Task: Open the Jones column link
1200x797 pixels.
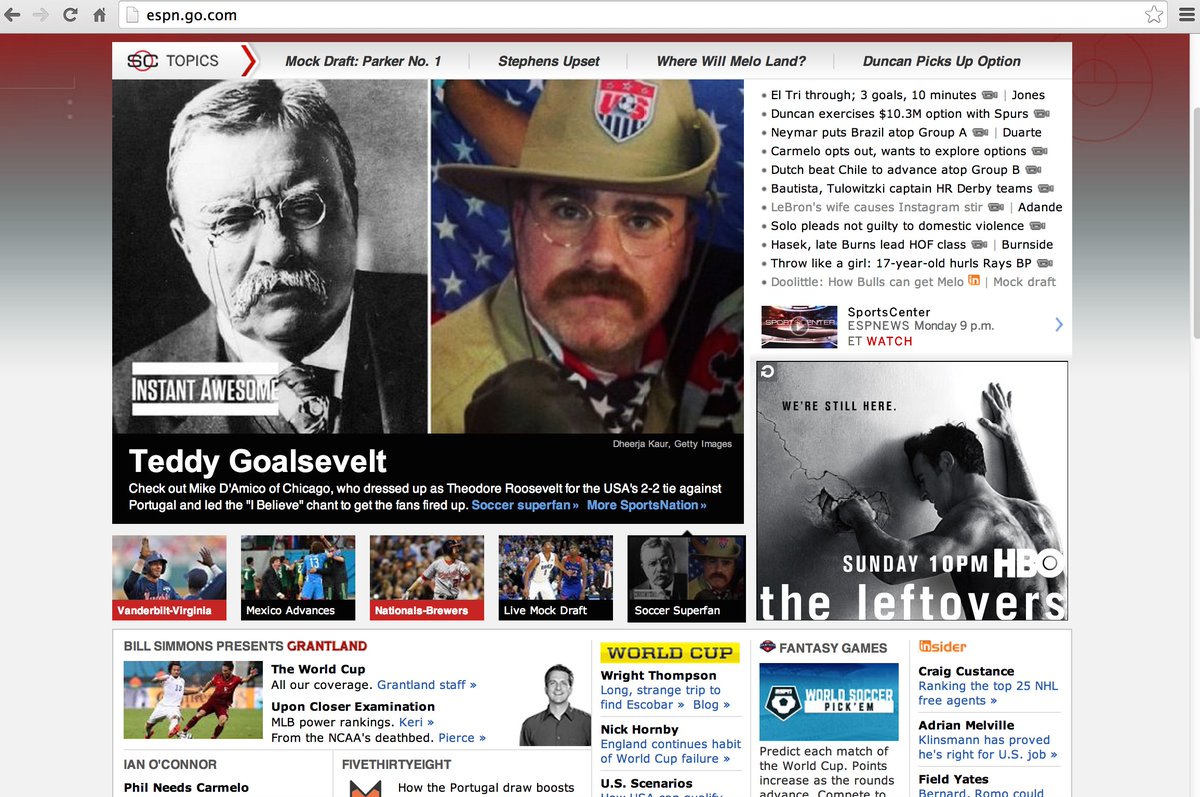Action: 1028,95
